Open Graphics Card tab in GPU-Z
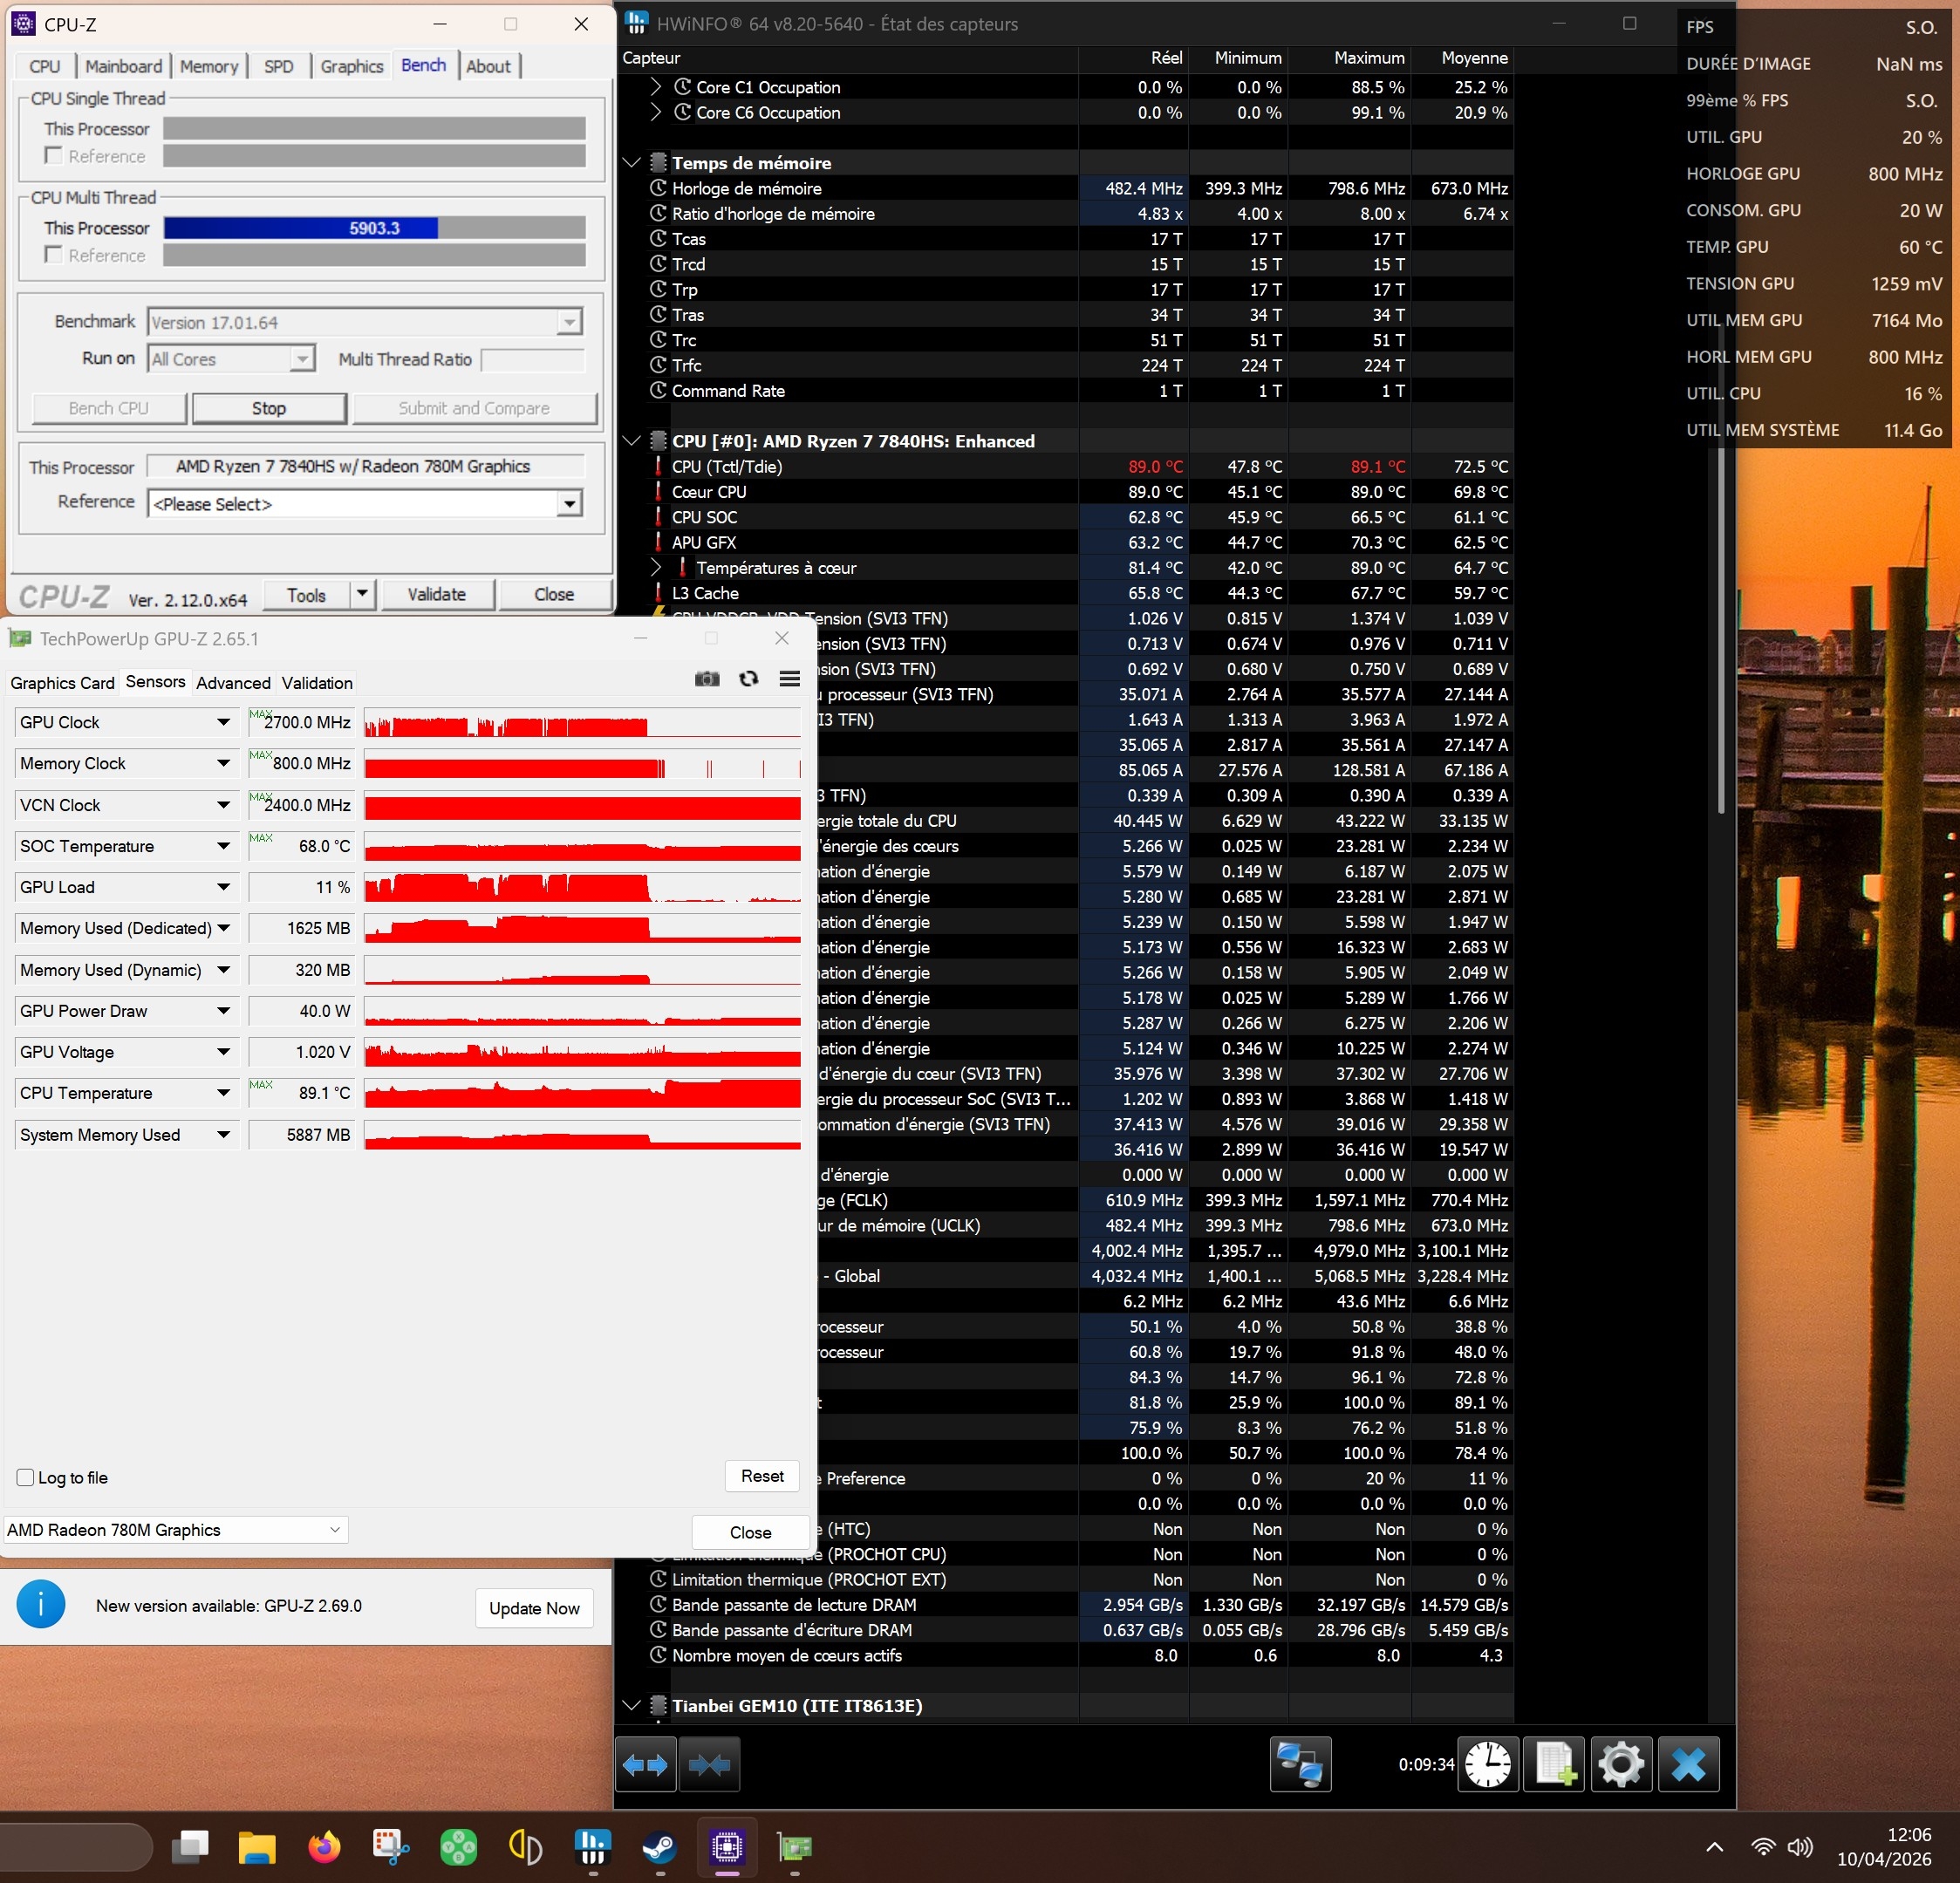The width and height of the screenshot is (1960, 1883). pos(62,683)
